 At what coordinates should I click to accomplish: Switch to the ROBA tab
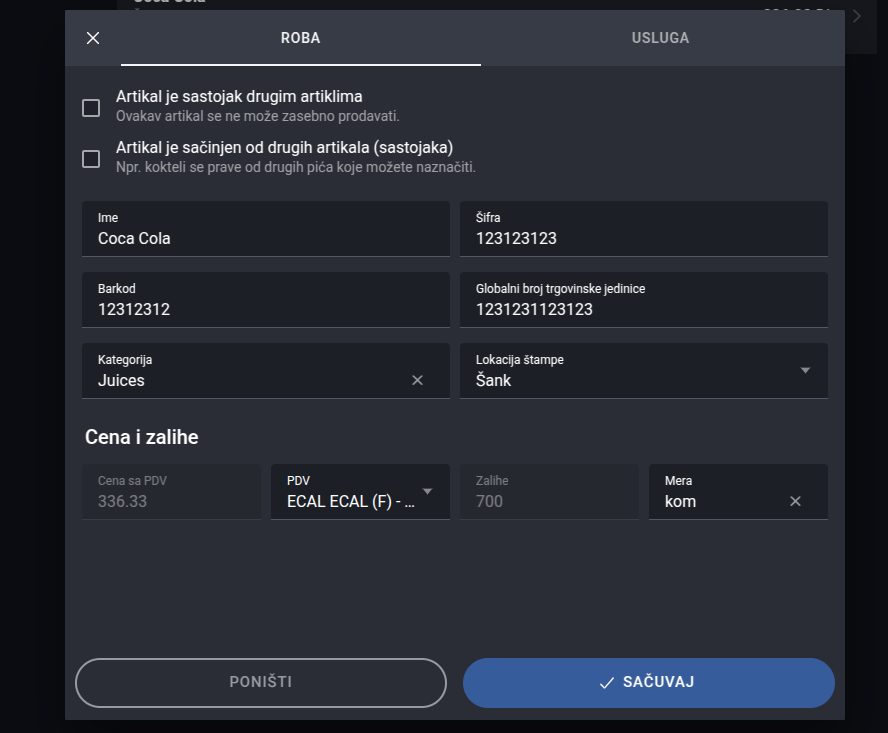[301, 38]
